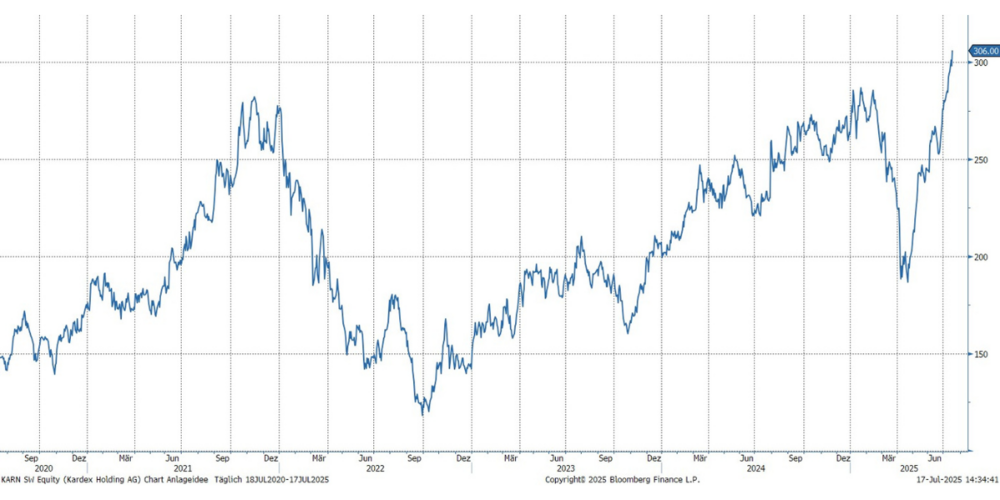Click the lowest trough of the line in late 2022
Screen dimensions: 1000x500
click(x=424, y=412)
